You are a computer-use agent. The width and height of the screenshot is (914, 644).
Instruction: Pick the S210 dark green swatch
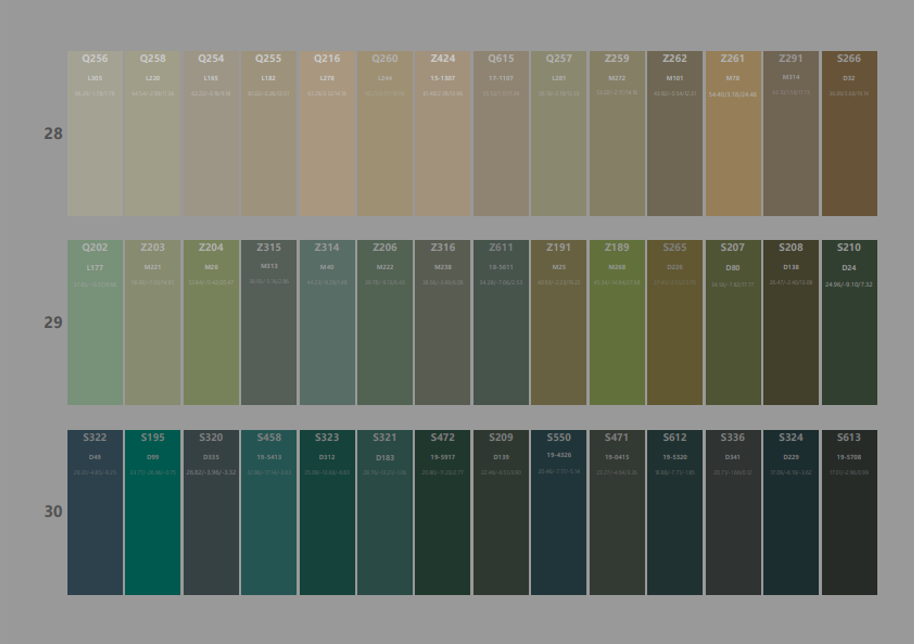point(849,323)
